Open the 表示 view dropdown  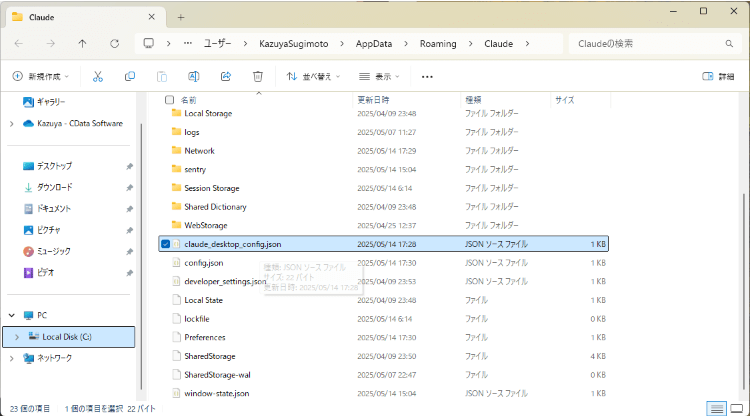379,77
